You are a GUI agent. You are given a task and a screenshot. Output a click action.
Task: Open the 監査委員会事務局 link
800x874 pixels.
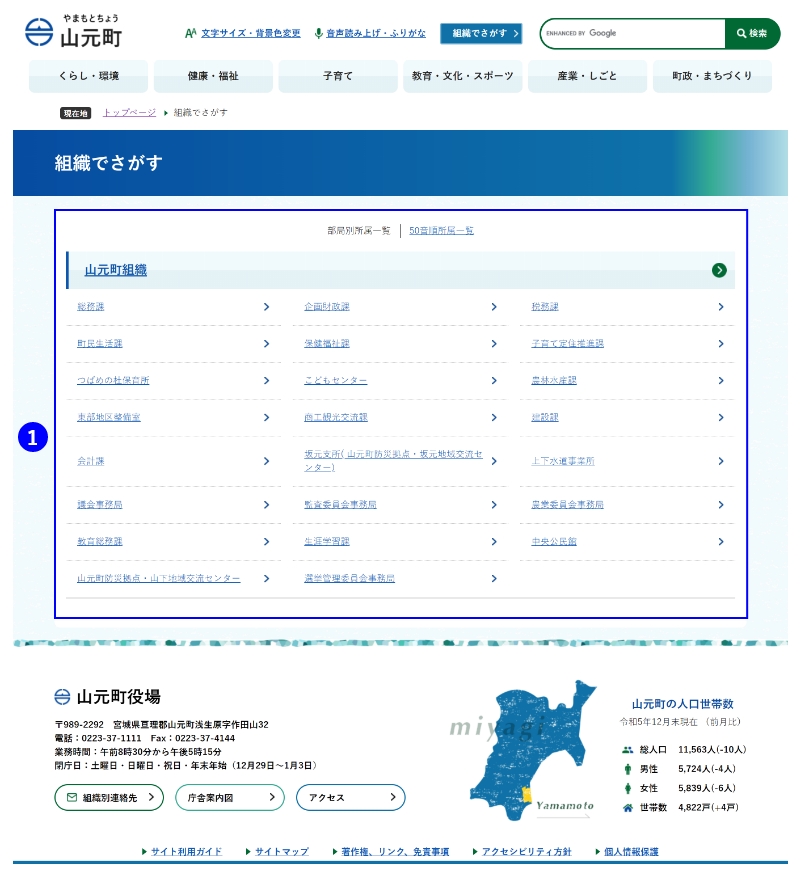pyautogui.click(x=340, y=504)
